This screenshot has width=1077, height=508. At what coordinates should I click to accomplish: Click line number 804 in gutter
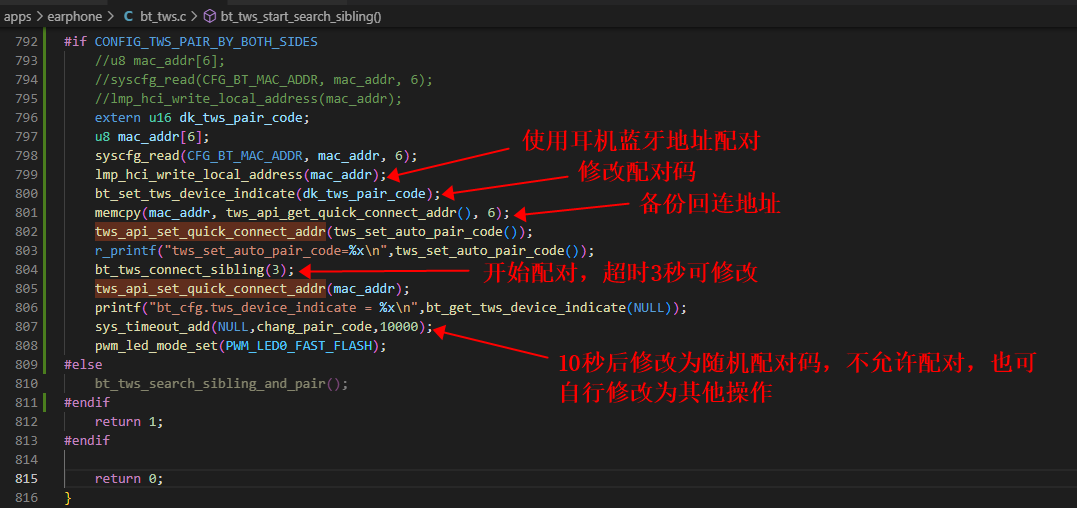coord(26,270)
